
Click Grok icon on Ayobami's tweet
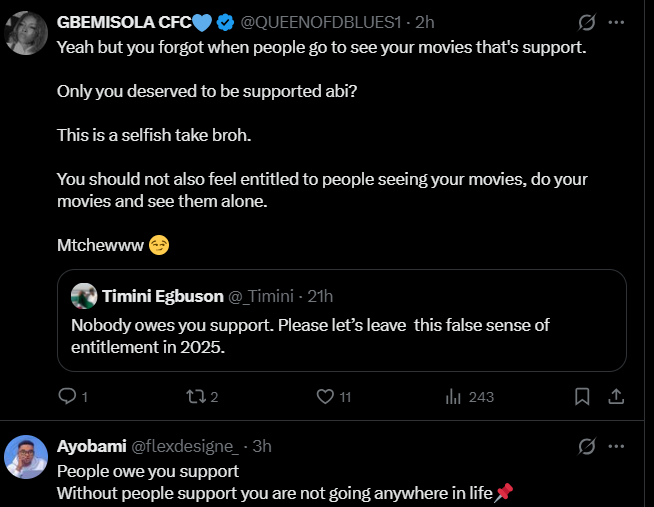(588, 446)
